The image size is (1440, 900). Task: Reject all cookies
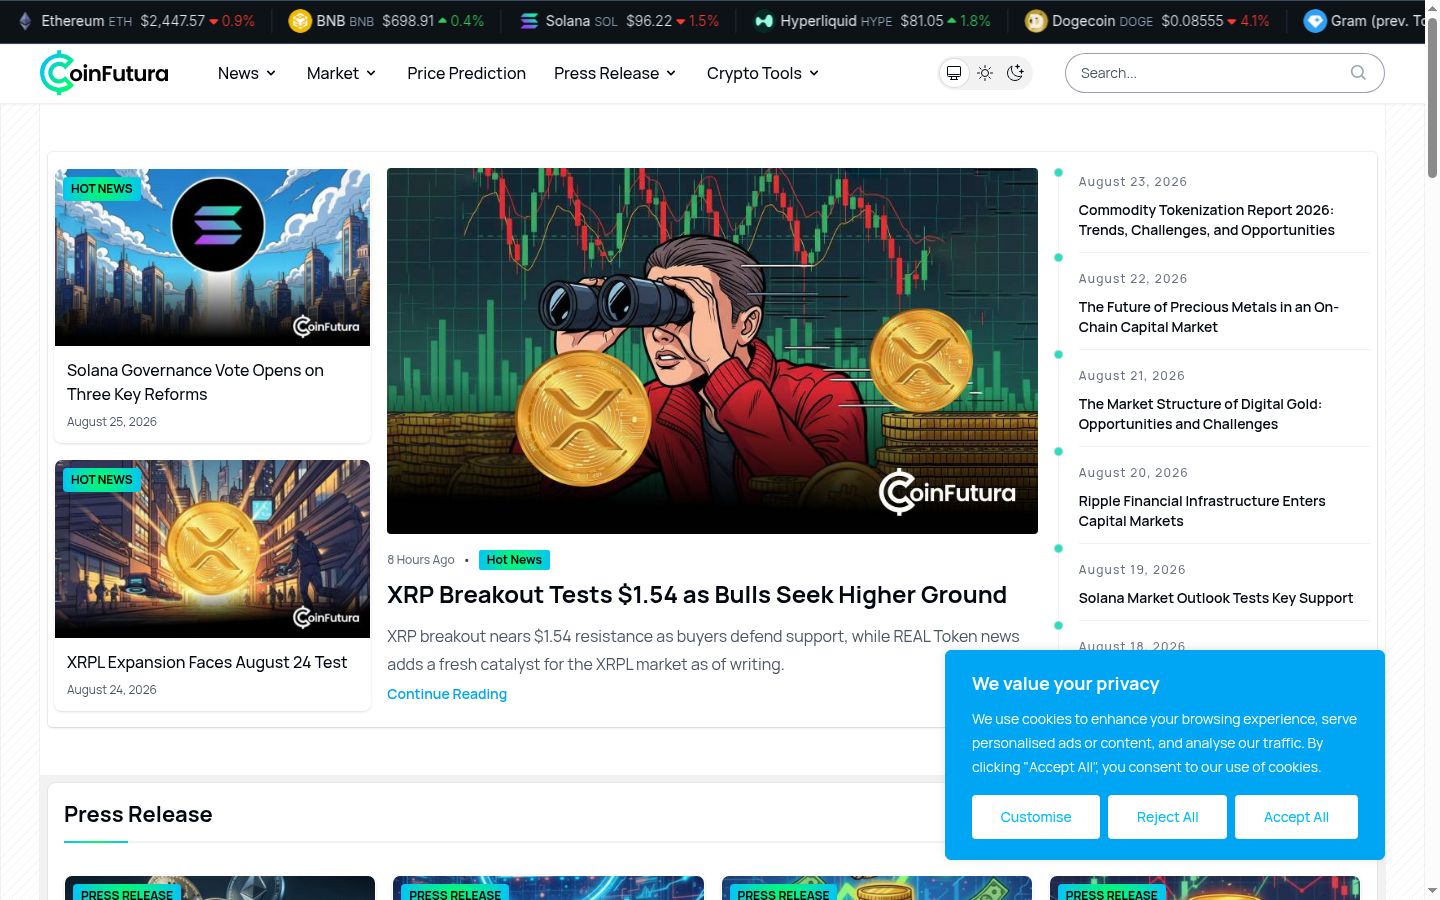pos(1167,817)
